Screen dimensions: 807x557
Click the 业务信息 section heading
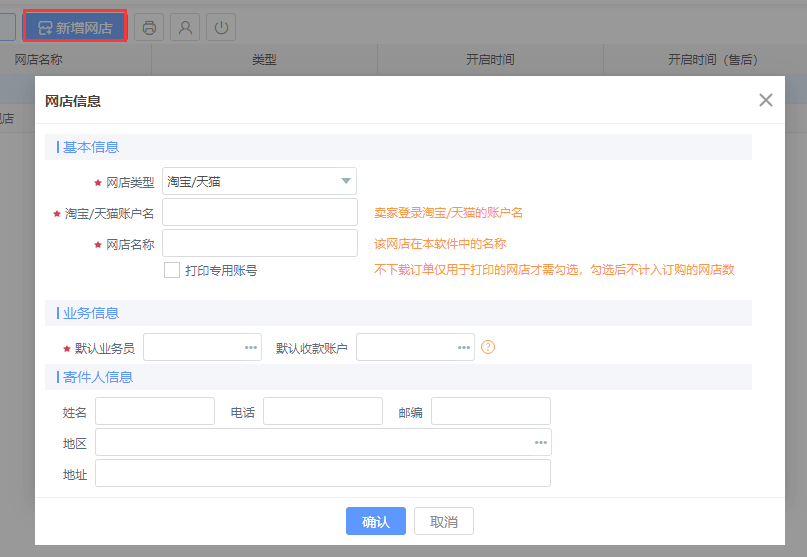pos(91,313)
